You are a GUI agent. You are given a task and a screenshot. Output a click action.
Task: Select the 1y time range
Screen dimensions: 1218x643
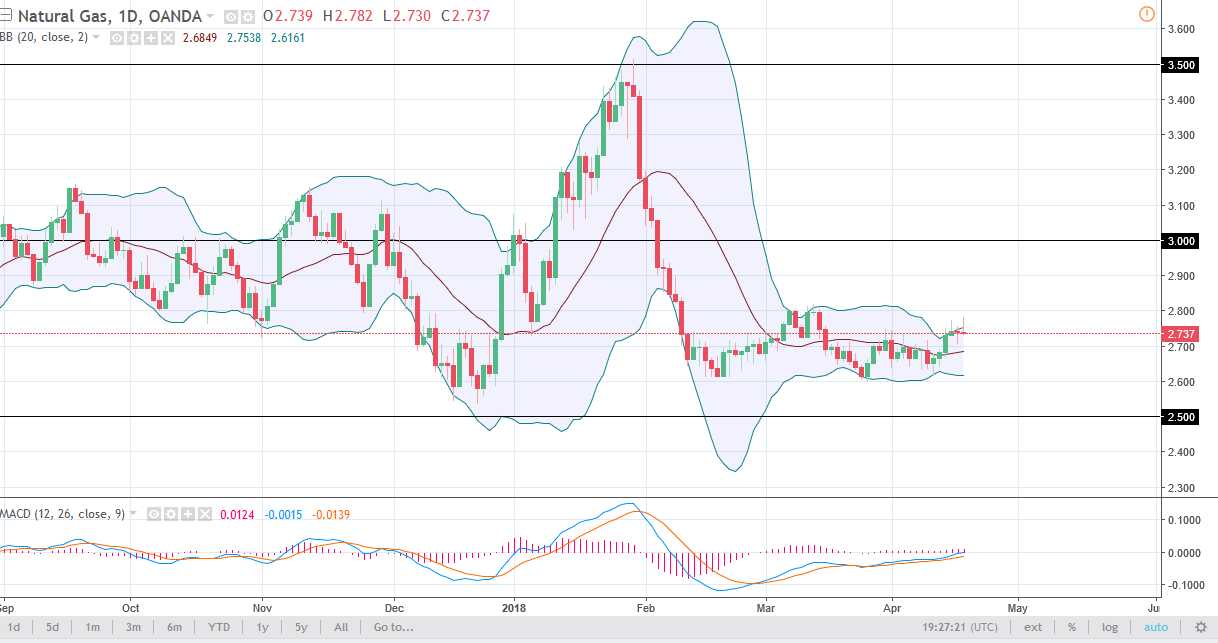pos(263,627)
